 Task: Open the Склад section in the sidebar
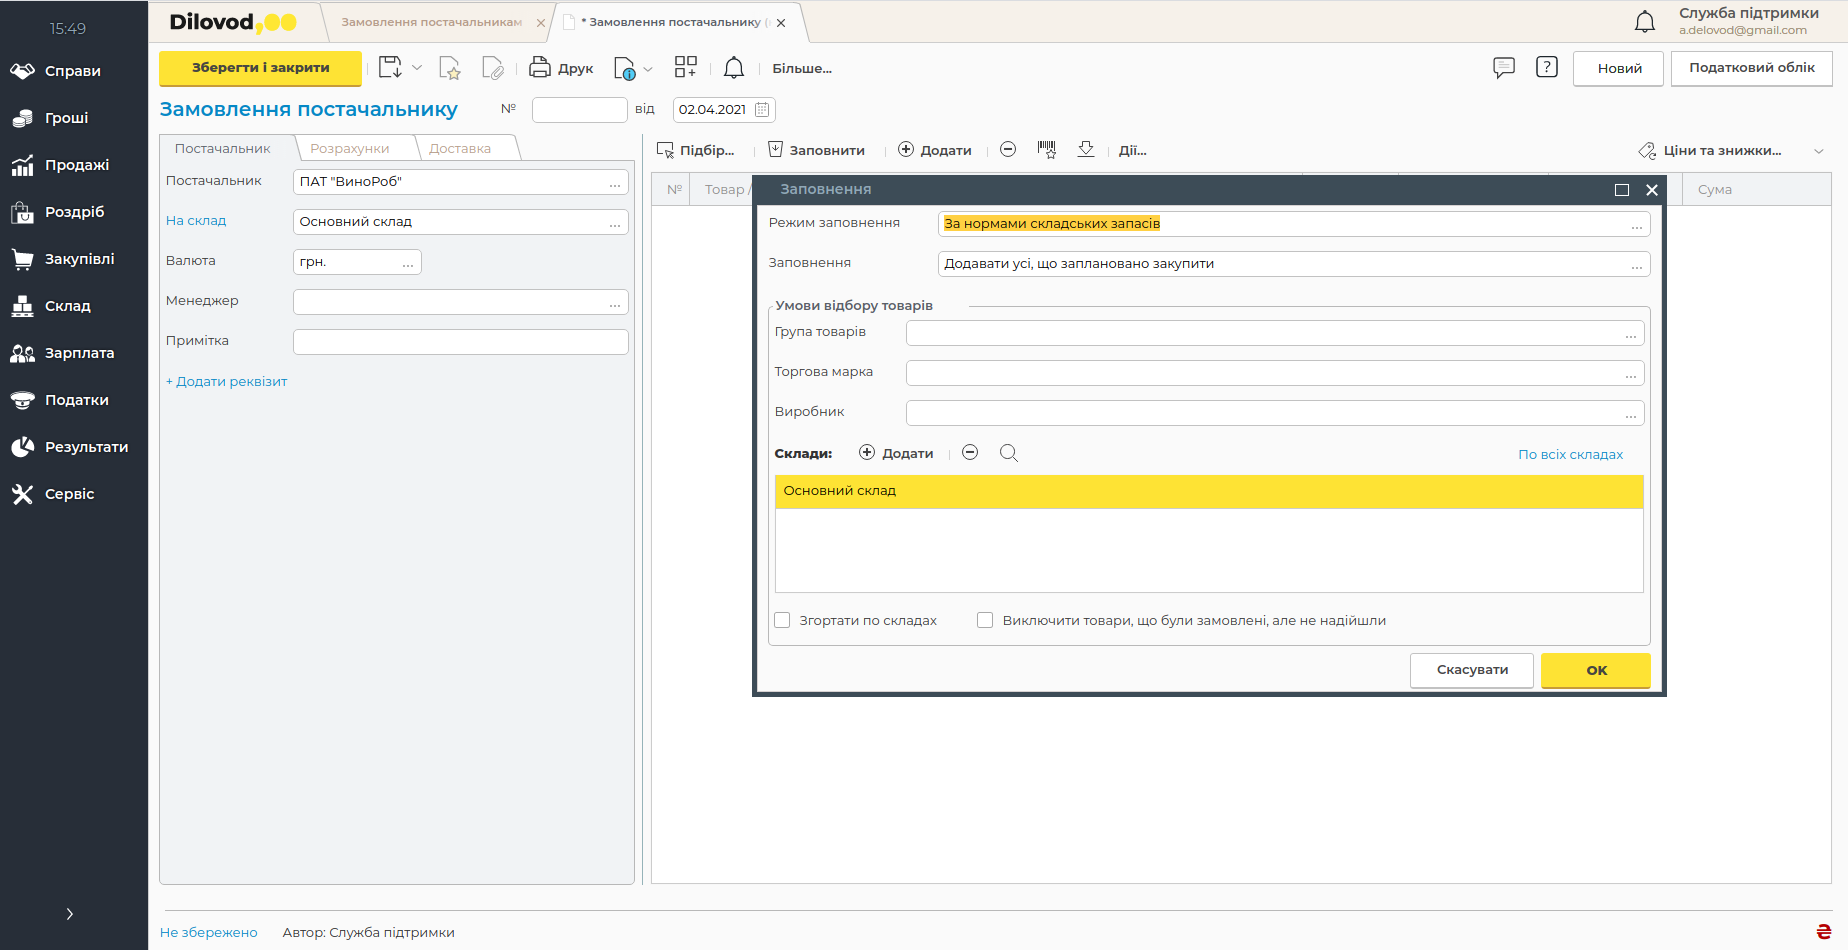tap(67, 306)
